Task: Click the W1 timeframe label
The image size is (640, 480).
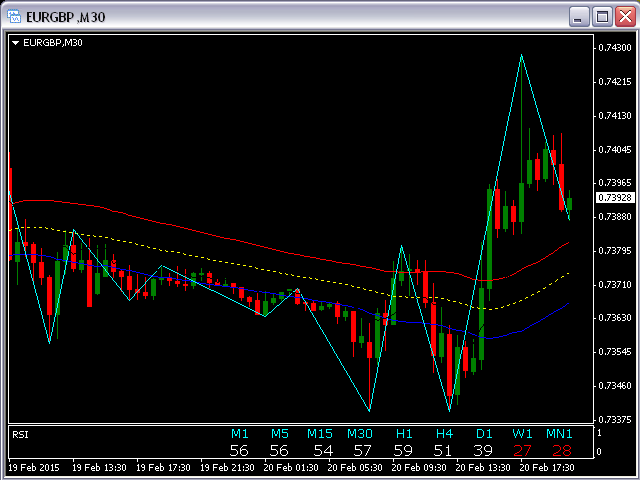Action: coord(522,433)
